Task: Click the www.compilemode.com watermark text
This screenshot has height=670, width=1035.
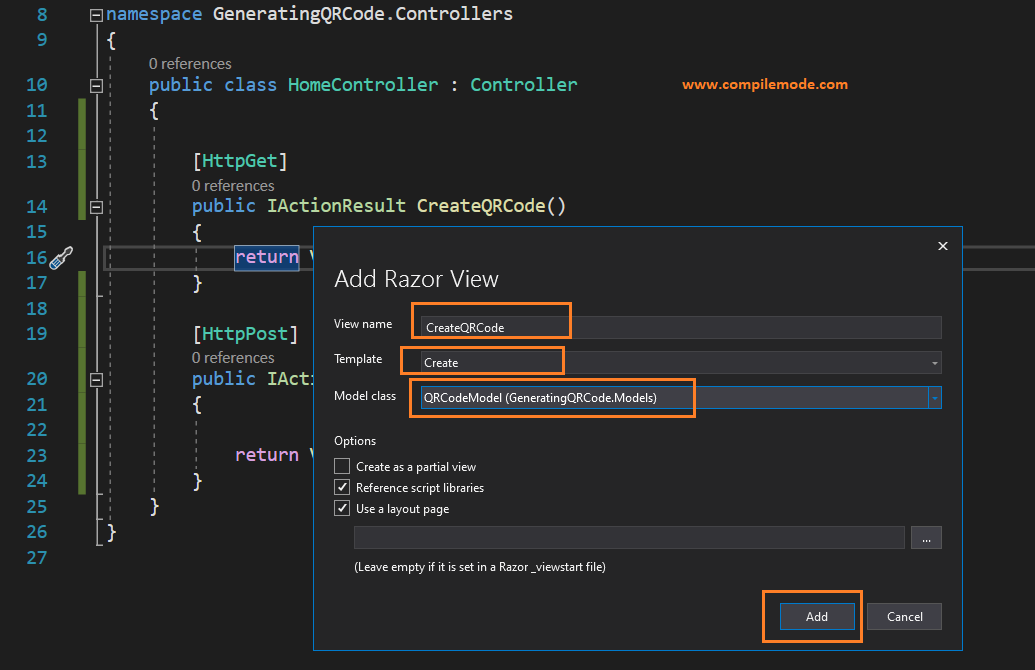Action: coord(764,85)
